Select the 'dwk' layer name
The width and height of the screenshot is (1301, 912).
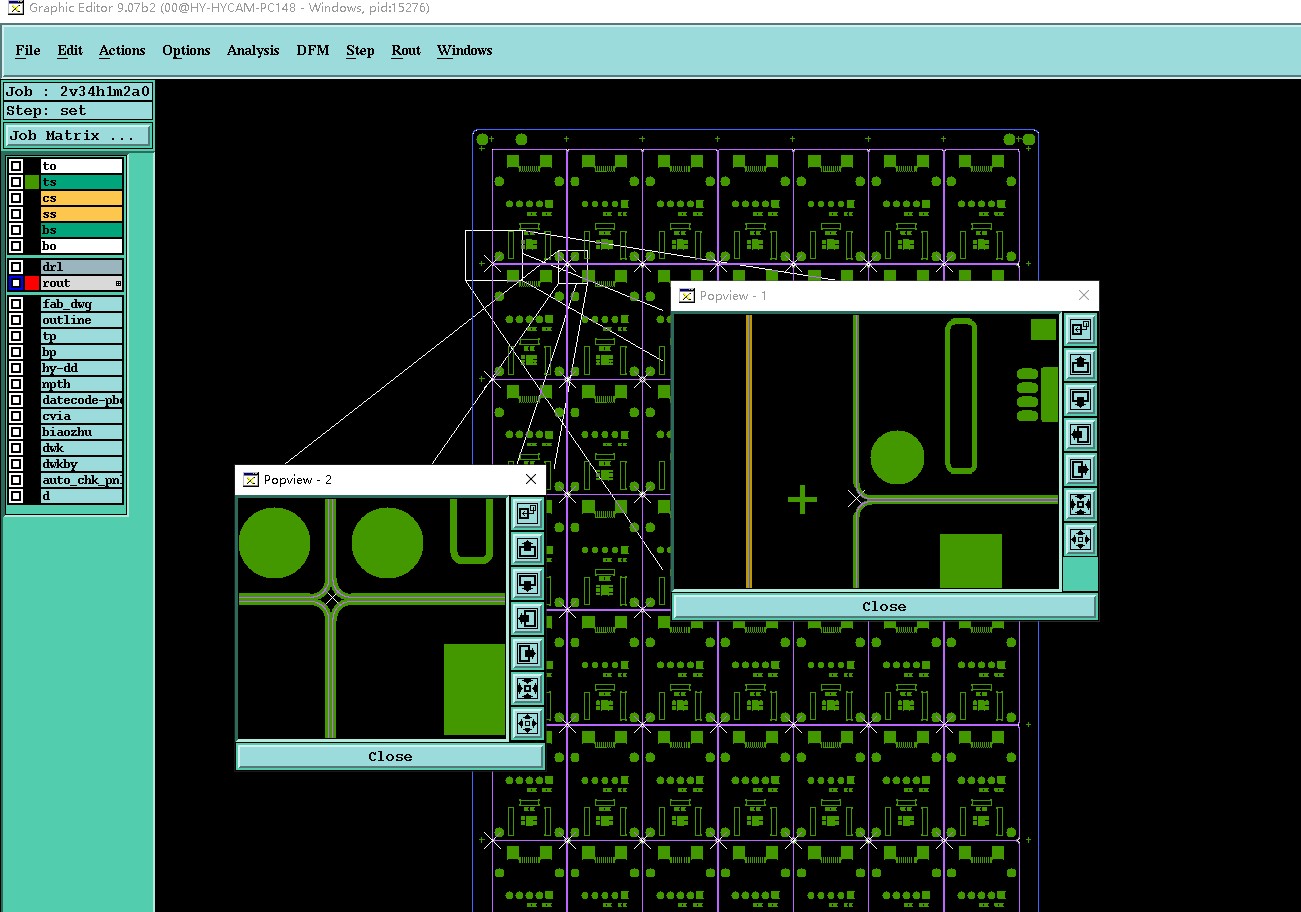(82, 448)
